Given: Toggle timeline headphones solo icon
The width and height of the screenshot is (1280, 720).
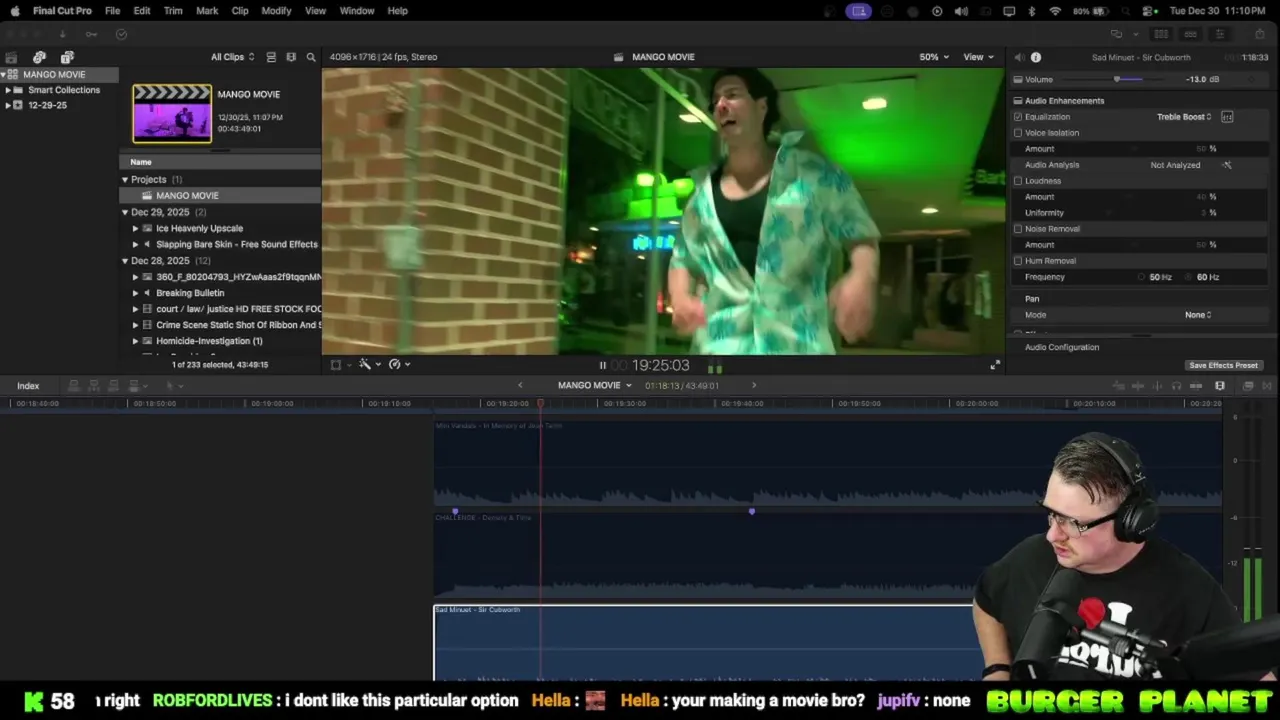Looking at the screenshot, I should click(1176, 386).
